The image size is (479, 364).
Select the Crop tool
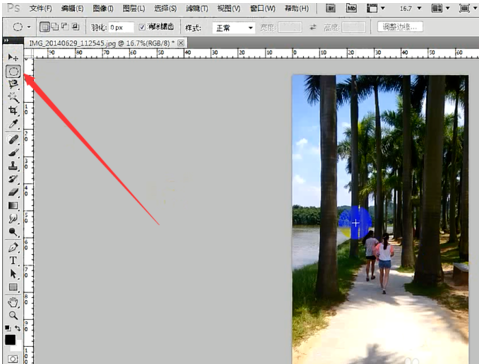click(x=13, y=110)
